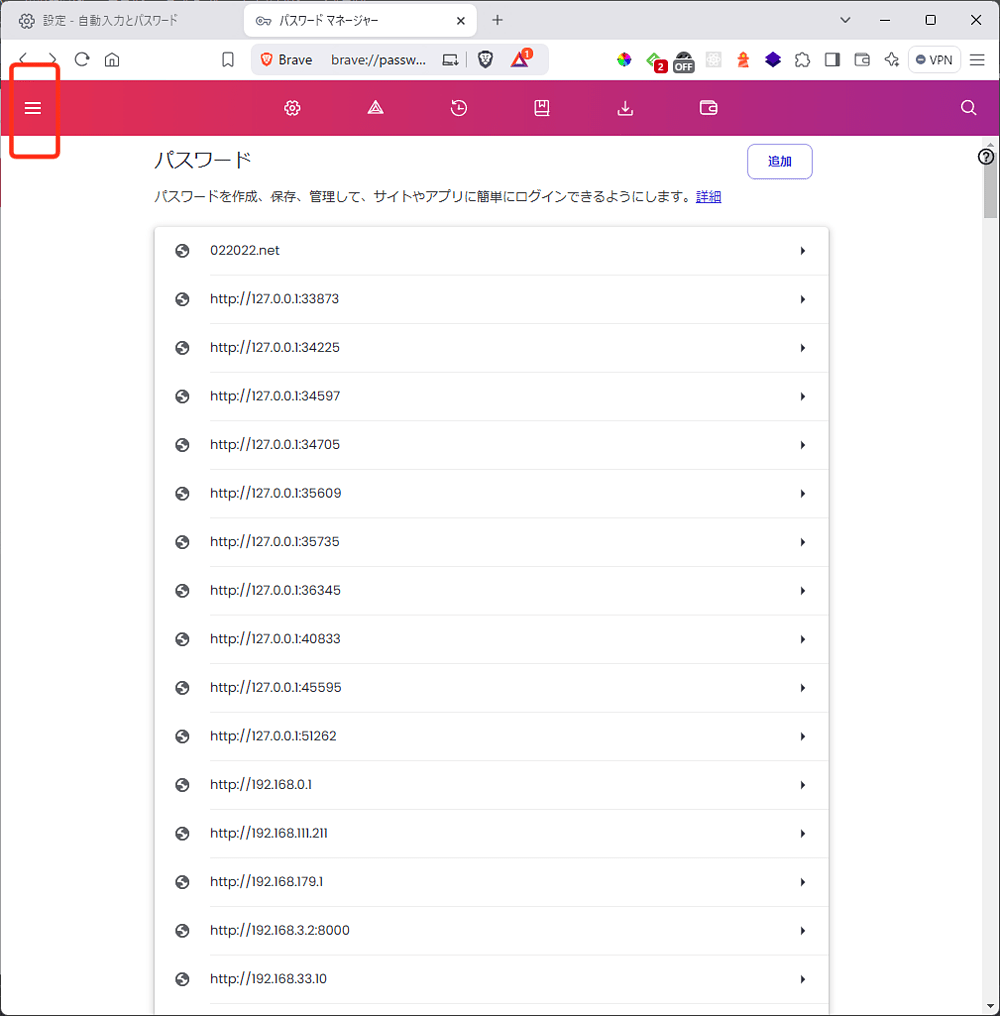
Task: Open Brave Rewards triangle icon in pink header
Action: coord(375,108)
